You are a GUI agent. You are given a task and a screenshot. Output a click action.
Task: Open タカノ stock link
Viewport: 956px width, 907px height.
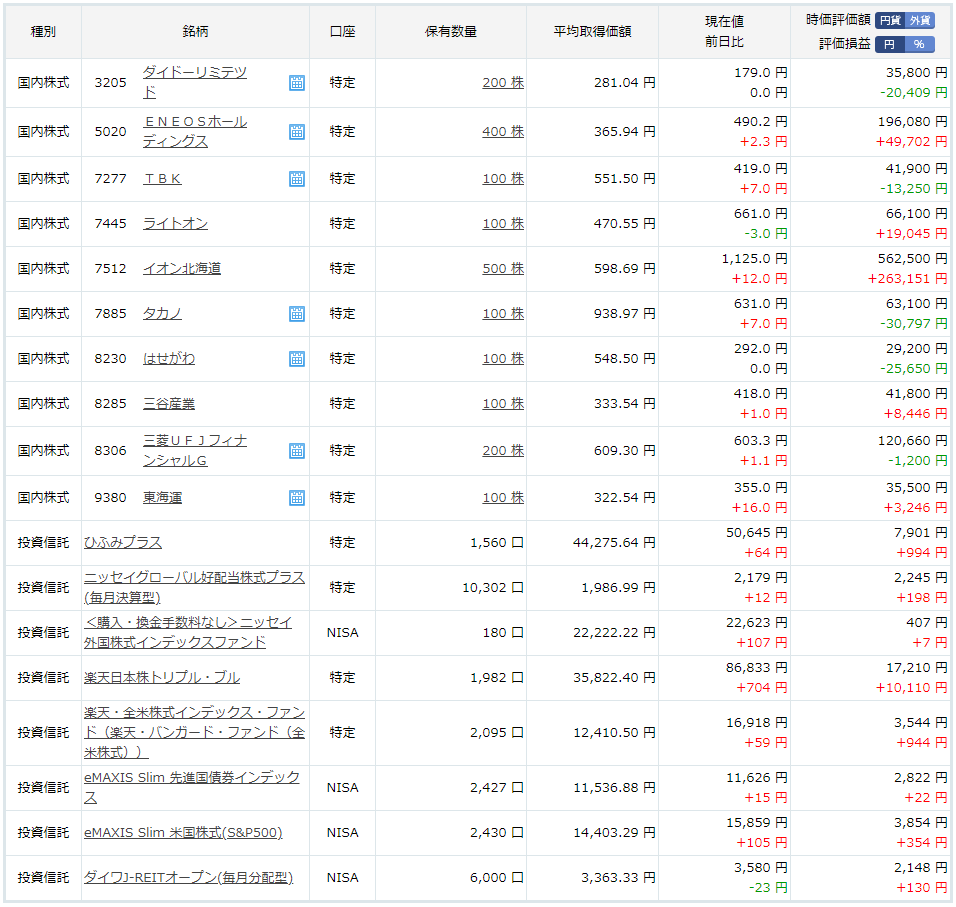pos(162,314)
